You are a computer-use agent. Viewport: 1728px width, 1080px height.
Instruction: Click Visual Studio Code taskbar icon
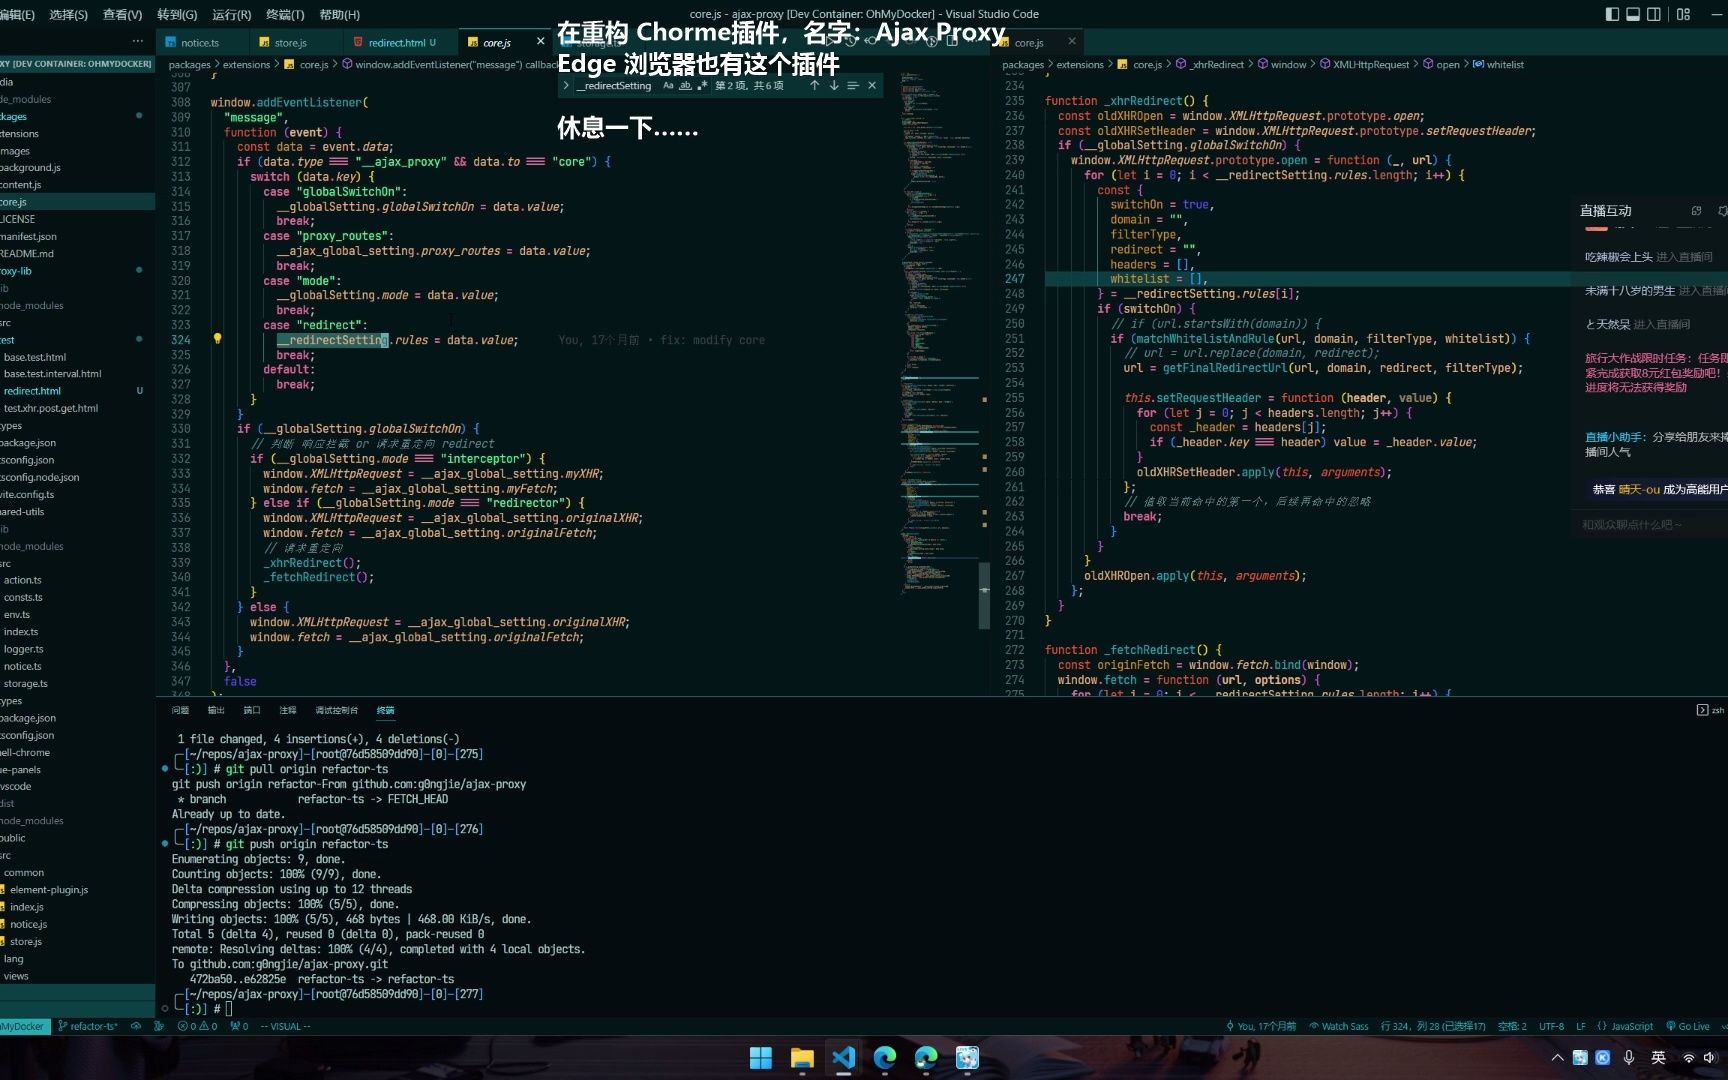(x=843, y=1057)
